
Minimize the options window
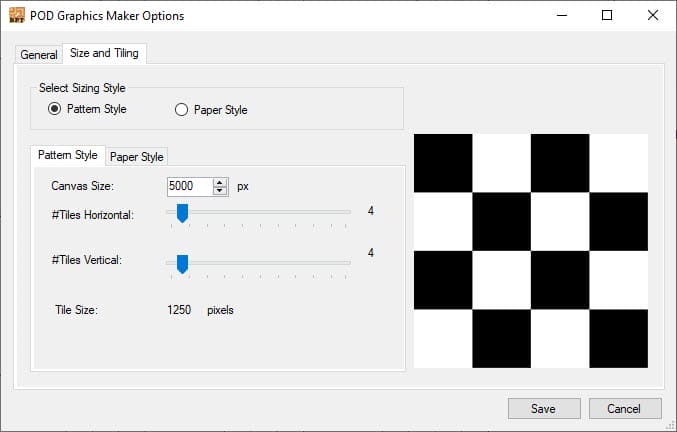pos(560,16)
